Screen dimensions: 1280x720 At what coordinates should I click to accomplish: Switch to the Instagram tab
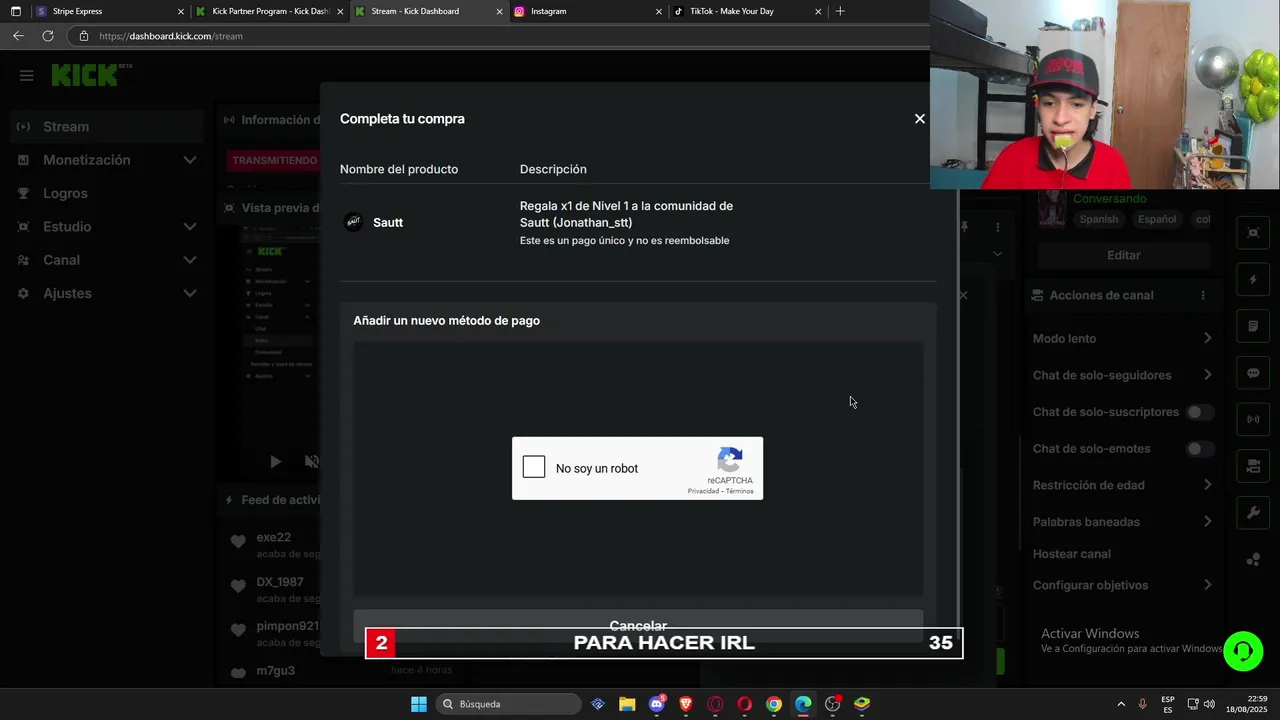point(588,11)
